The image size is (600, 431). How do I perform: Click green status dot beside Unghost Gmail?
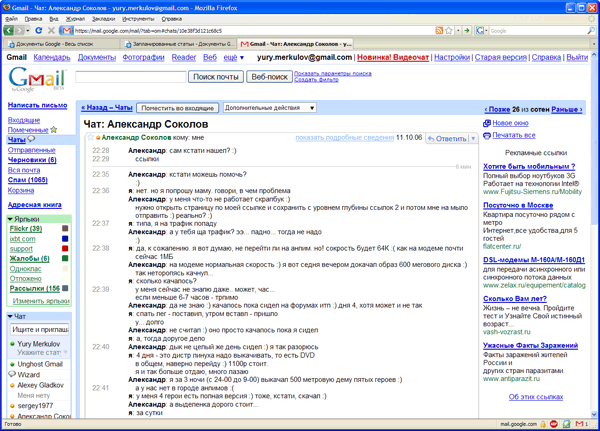pyautogui.click(x=13, y=364)
